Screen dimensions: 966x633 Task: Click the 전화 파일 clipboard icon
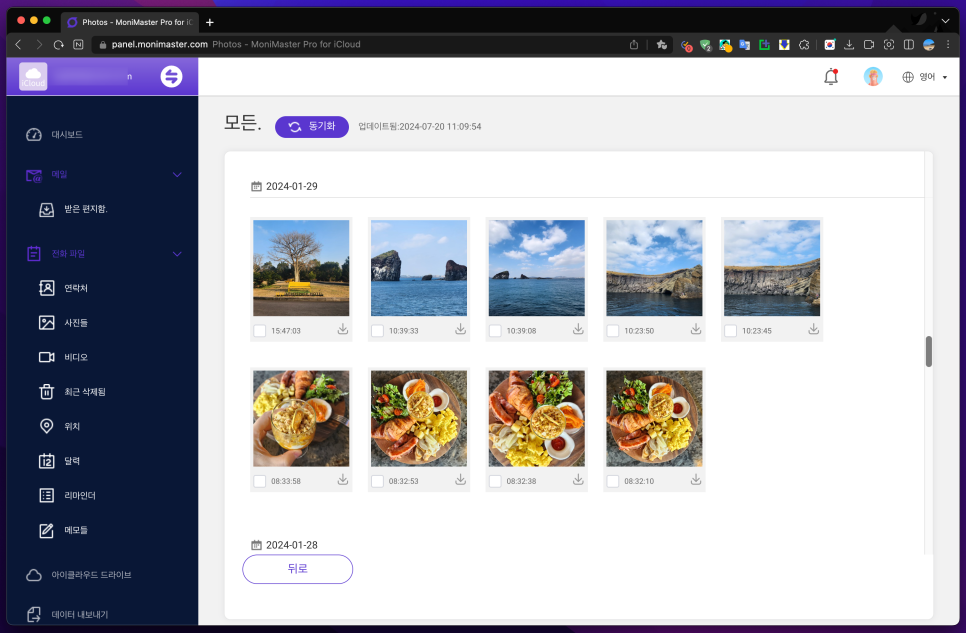[34, 253]
